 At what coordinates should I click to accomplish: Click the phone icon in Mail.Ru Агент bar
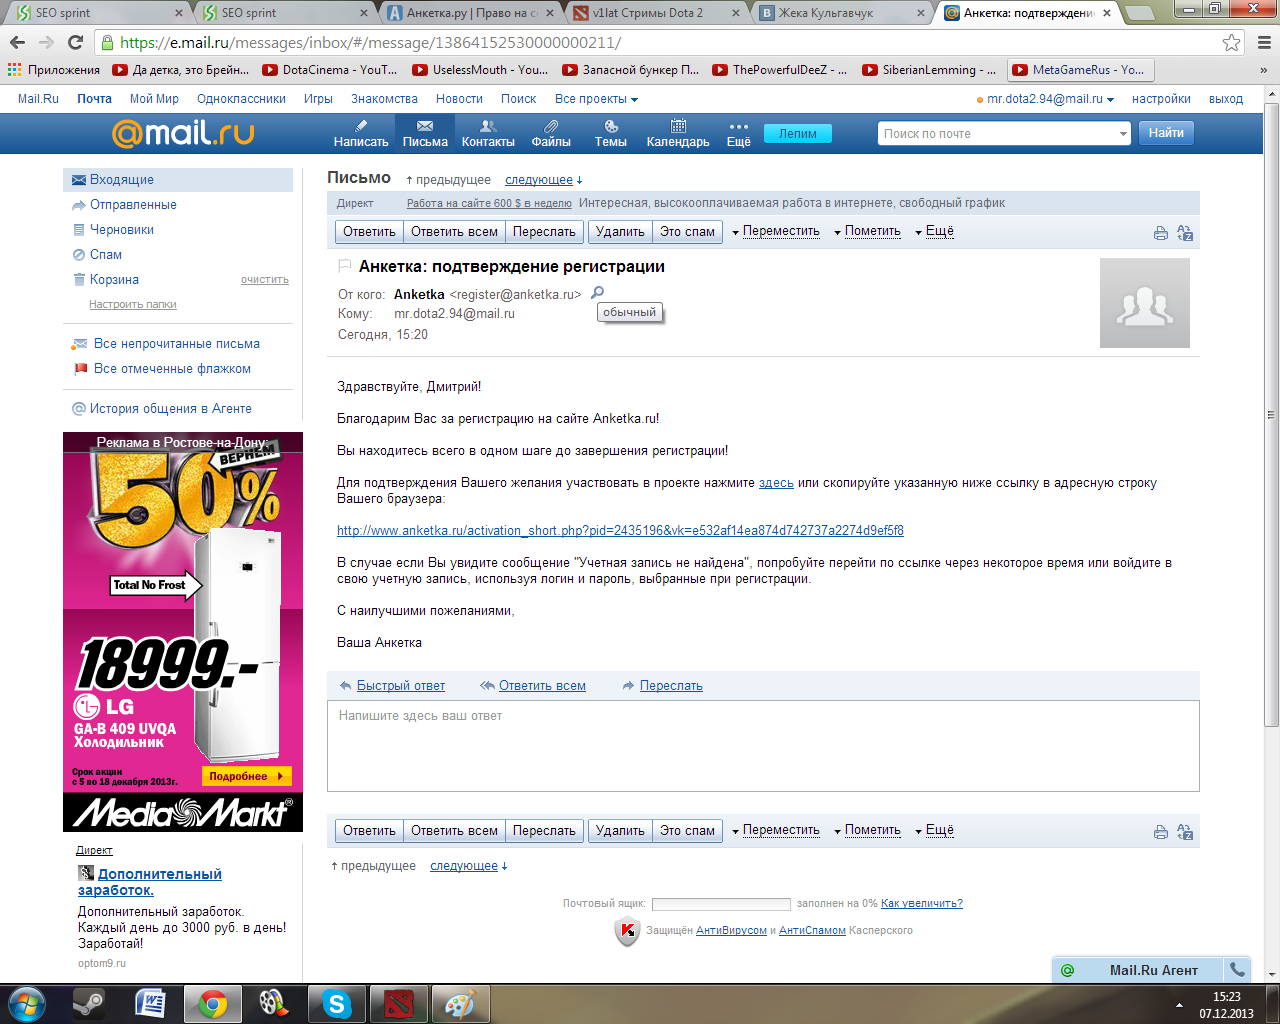tap(1237, 970)
